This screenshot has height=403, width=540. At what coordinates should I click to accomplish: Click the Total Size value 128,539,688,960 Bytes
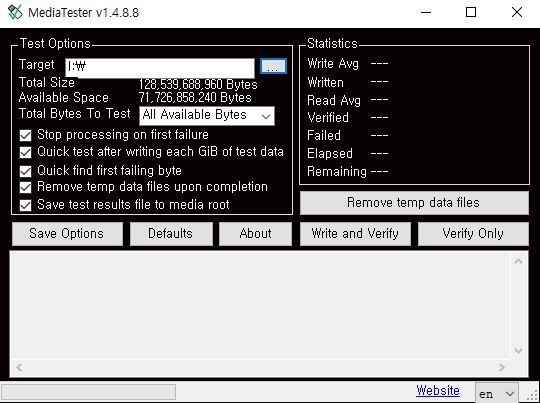pos(198,85)
